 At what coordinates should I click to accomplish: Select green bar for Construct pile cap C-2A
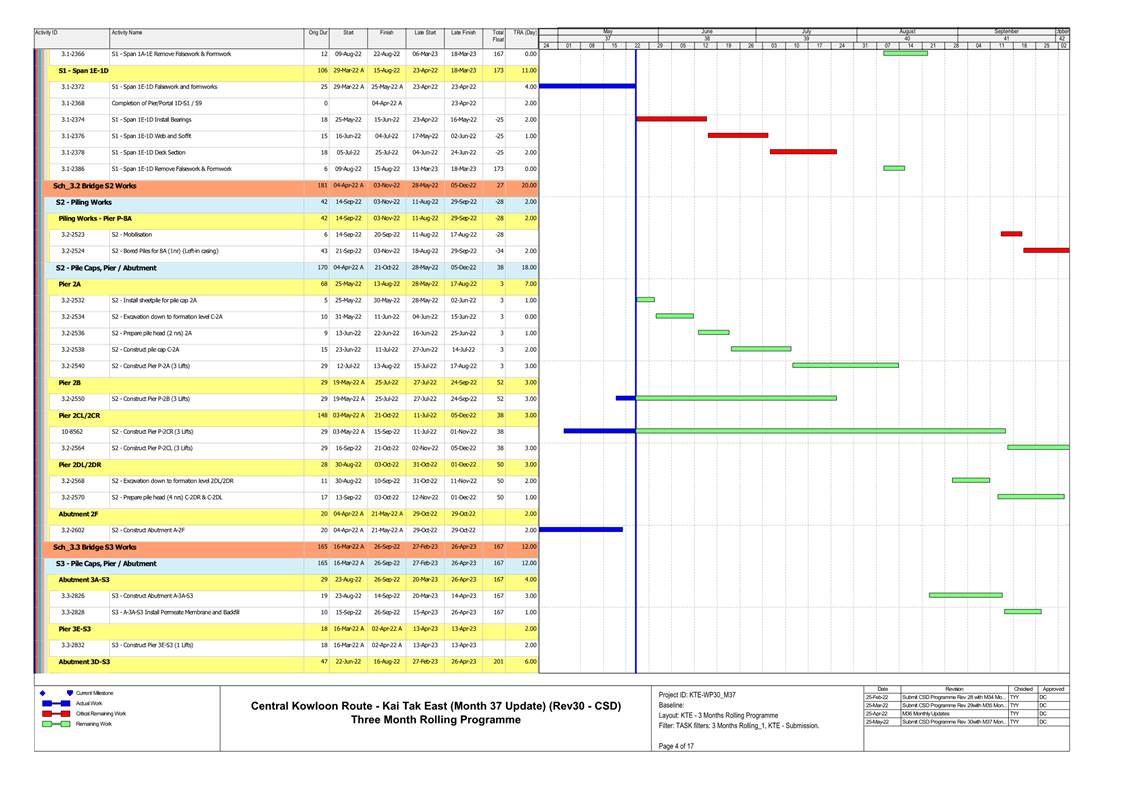coord(761,349)
